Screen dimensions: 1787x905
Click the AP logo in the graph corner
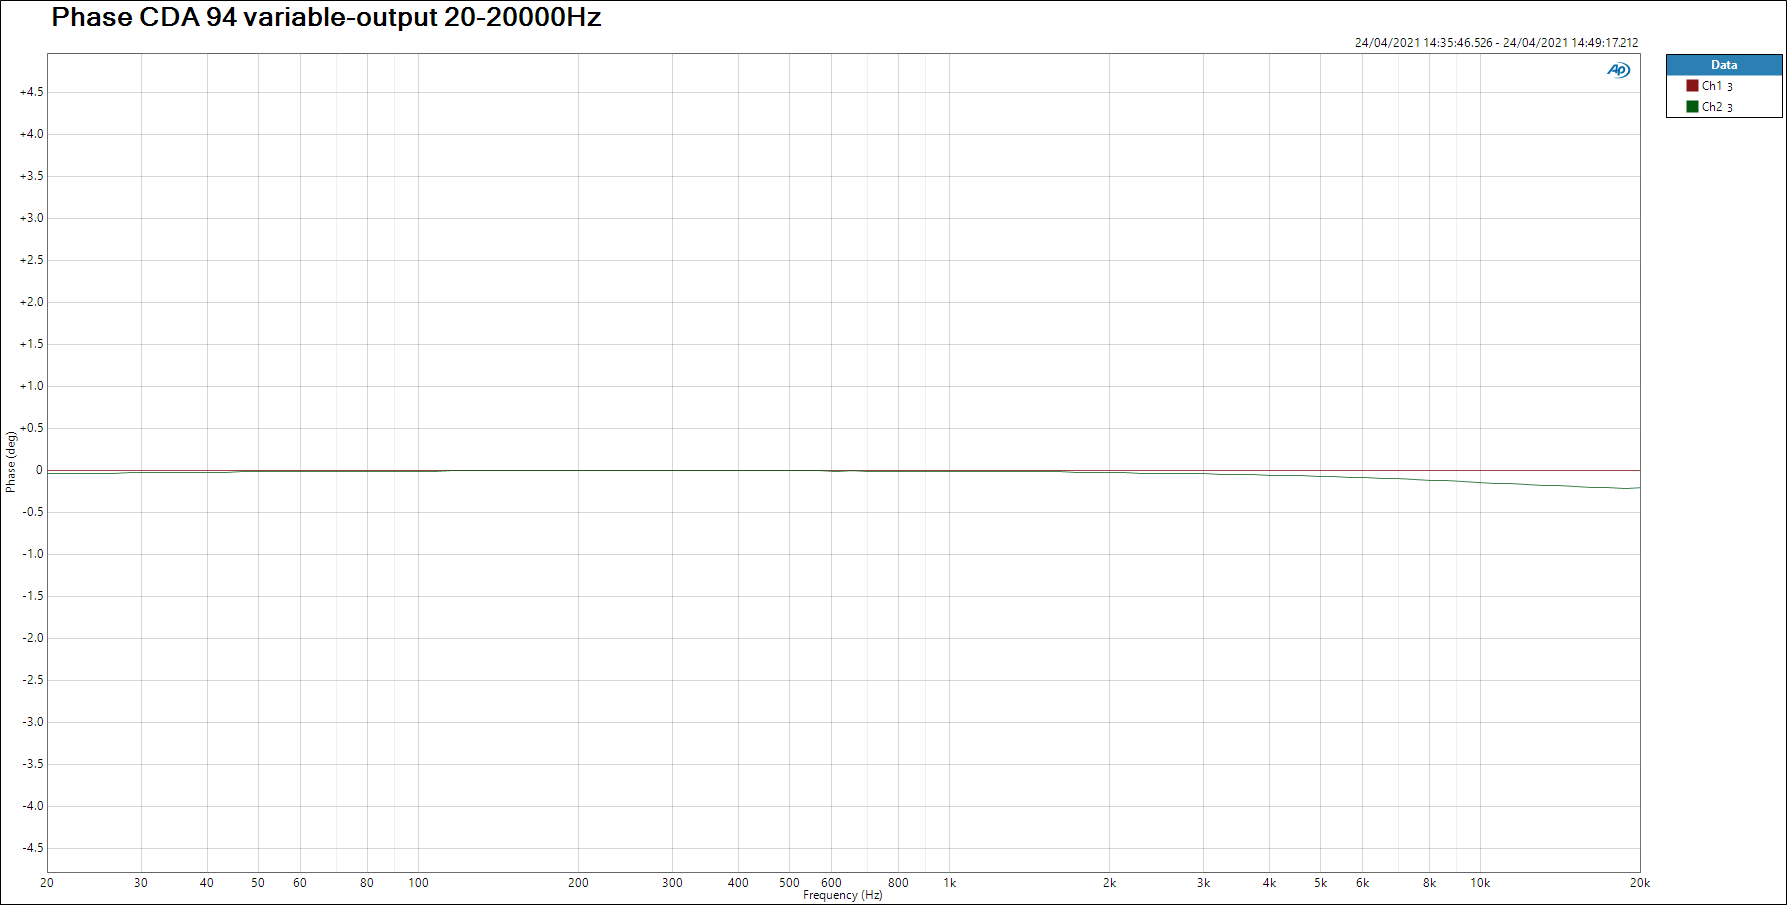click(1618, 70)
